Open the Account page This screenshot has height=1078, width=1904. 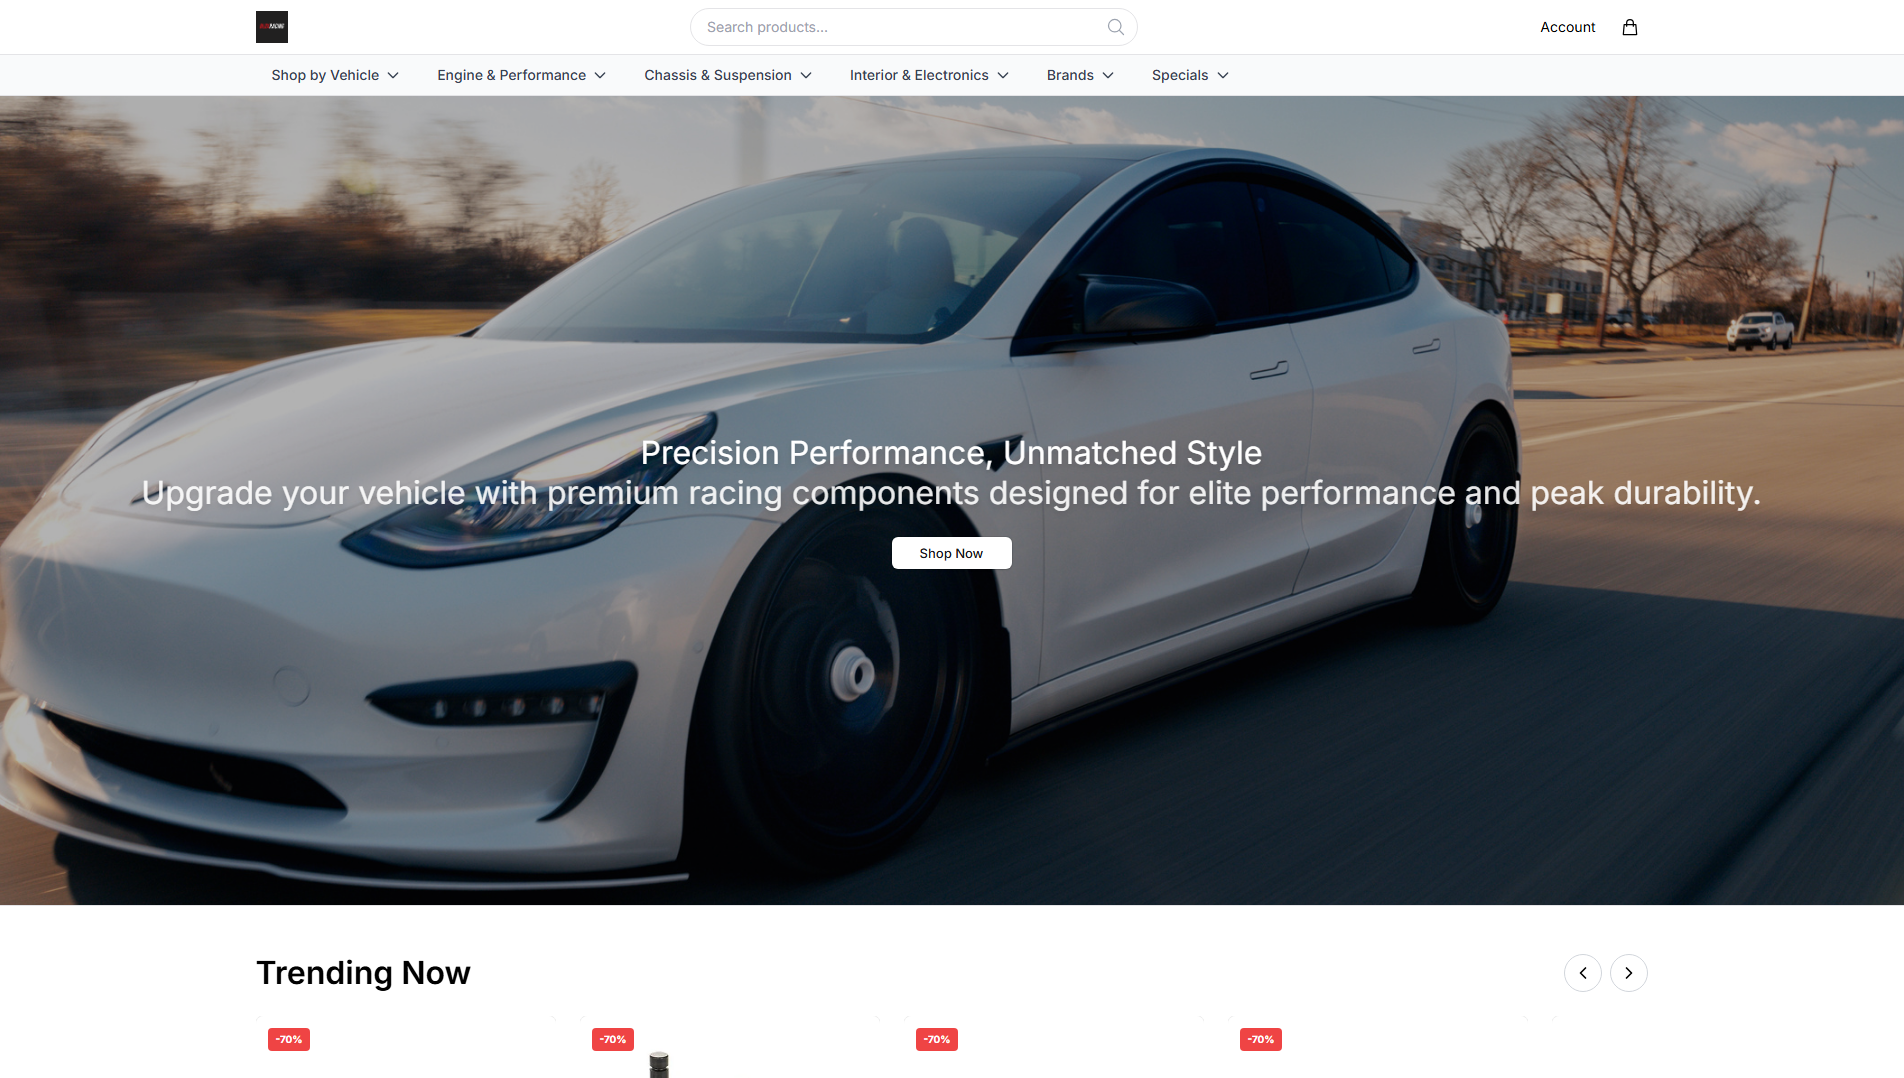(x=1567, y=27)
